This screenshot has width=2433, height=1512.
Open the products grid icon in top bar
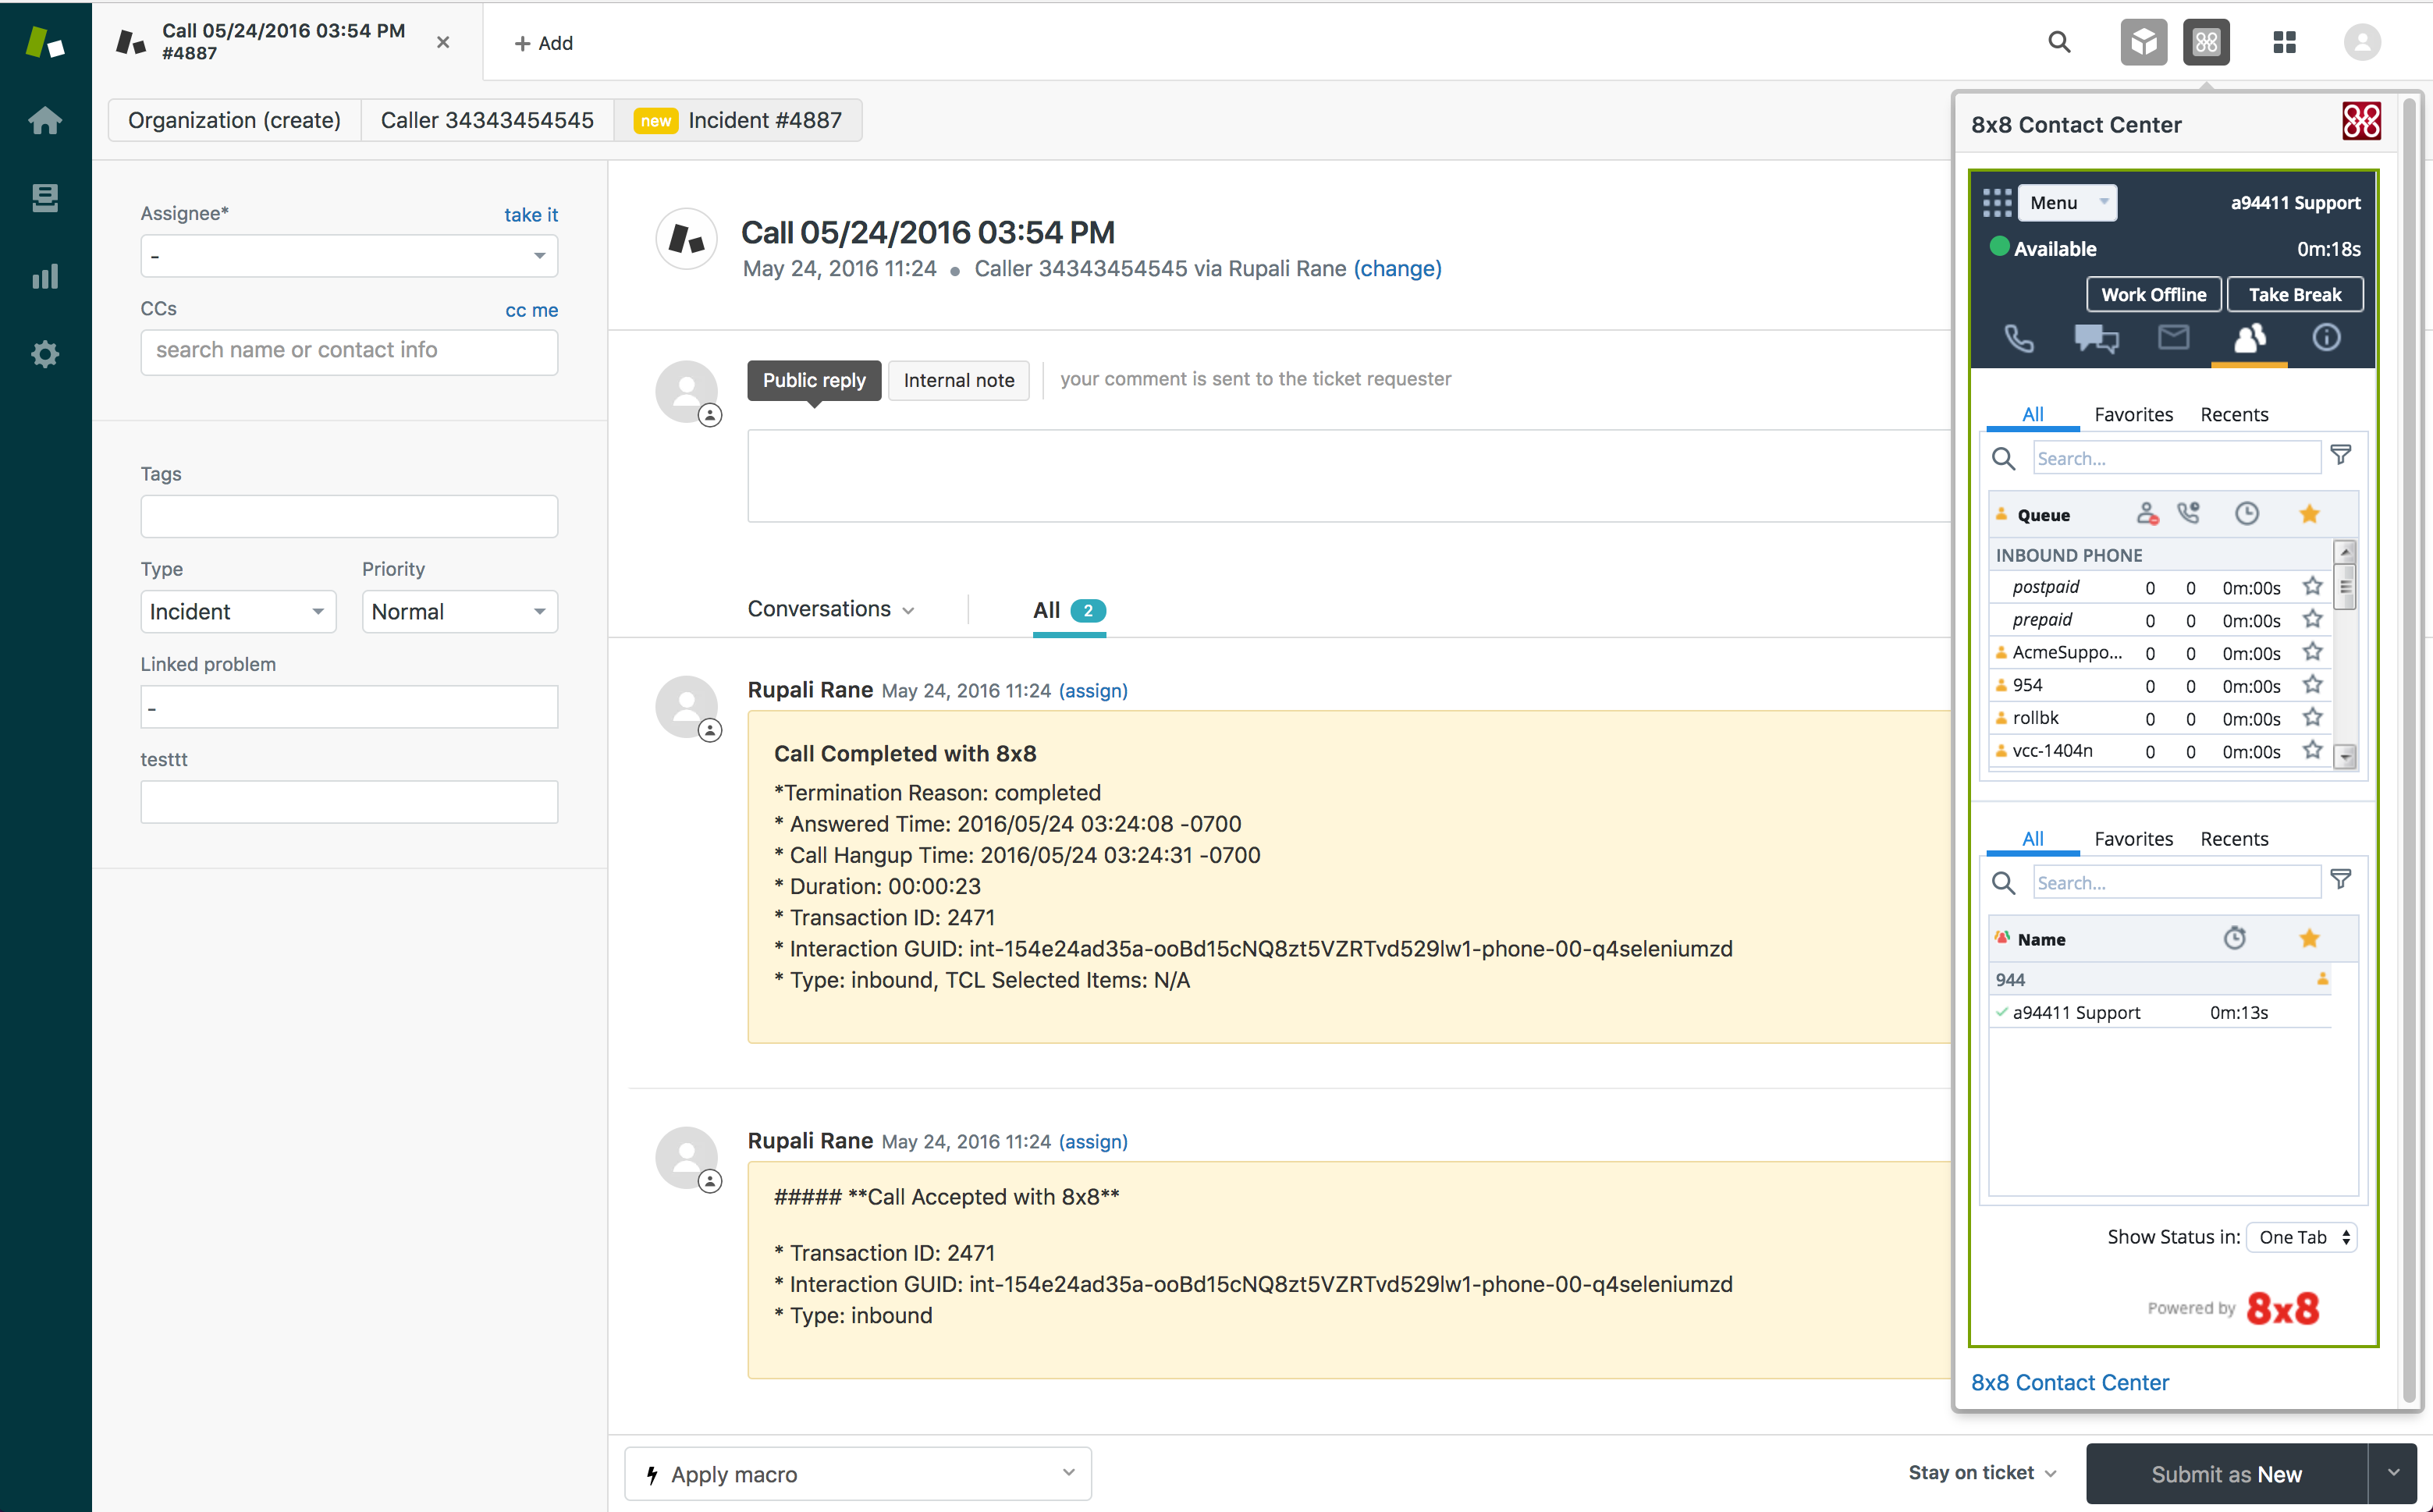click(x=2284, y=42)
